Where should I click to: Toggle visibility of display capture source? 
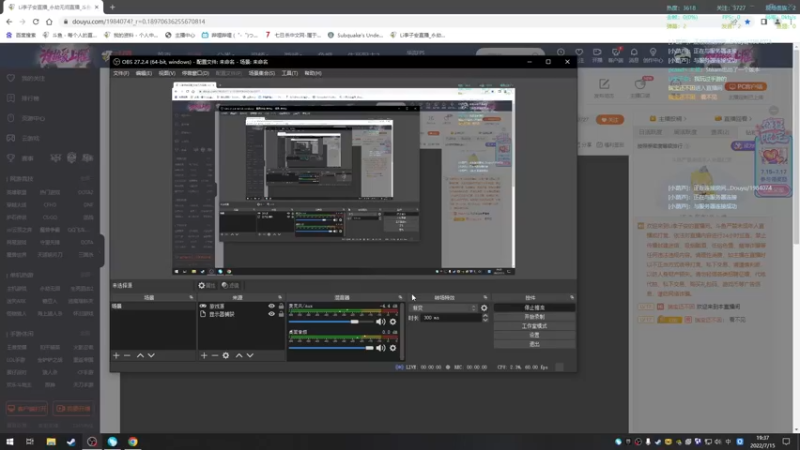pos(271,314)
